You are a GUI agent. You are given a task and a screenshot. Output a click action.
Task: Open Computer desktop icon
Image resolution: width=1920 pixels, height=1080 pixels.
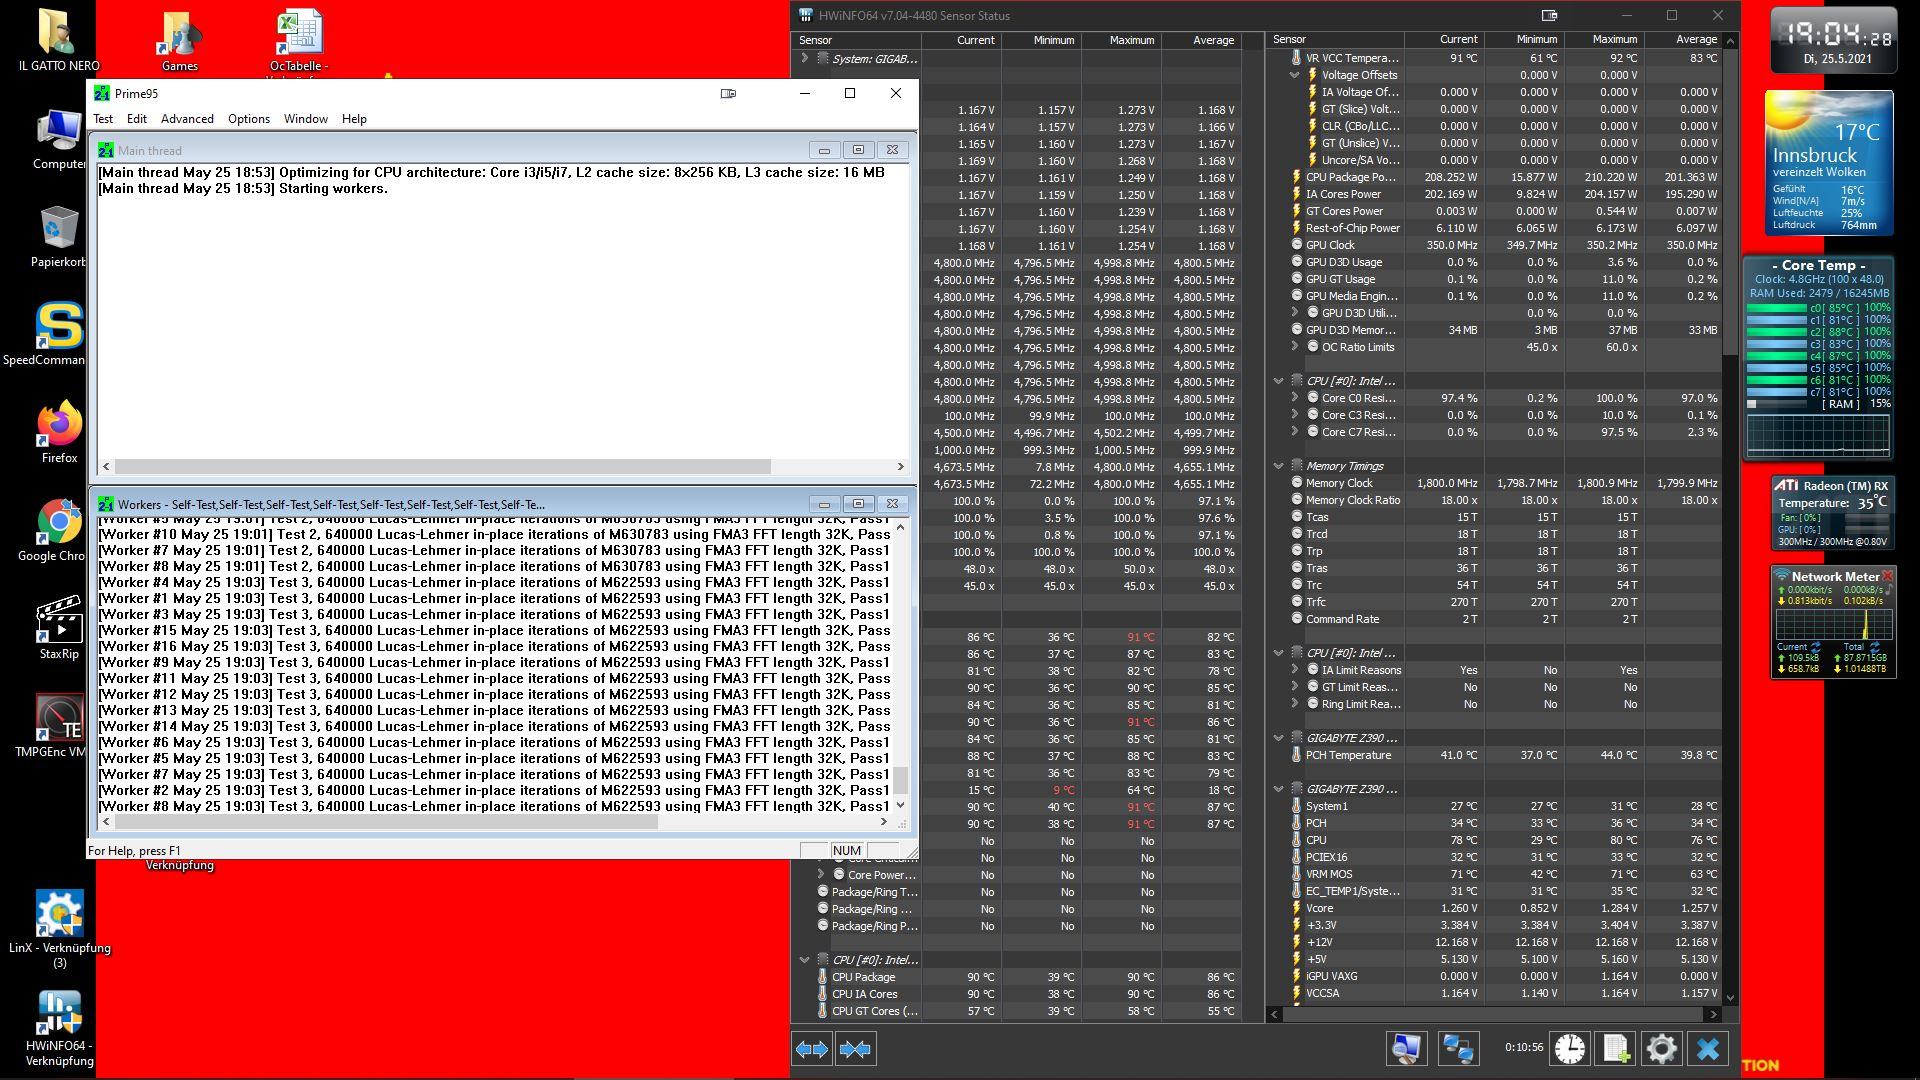(x=59, y=139)
